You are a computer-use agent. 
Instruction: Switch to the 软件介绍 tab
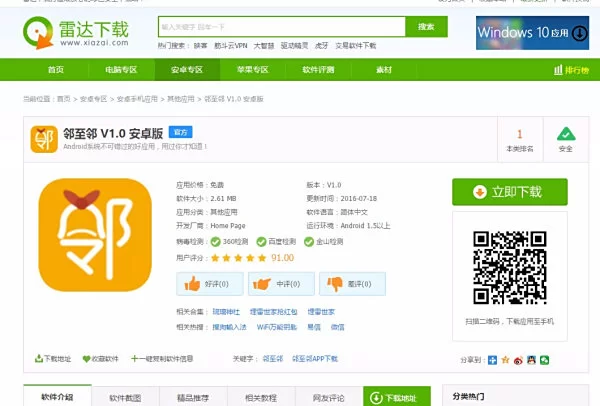click(x=57, y=396)
